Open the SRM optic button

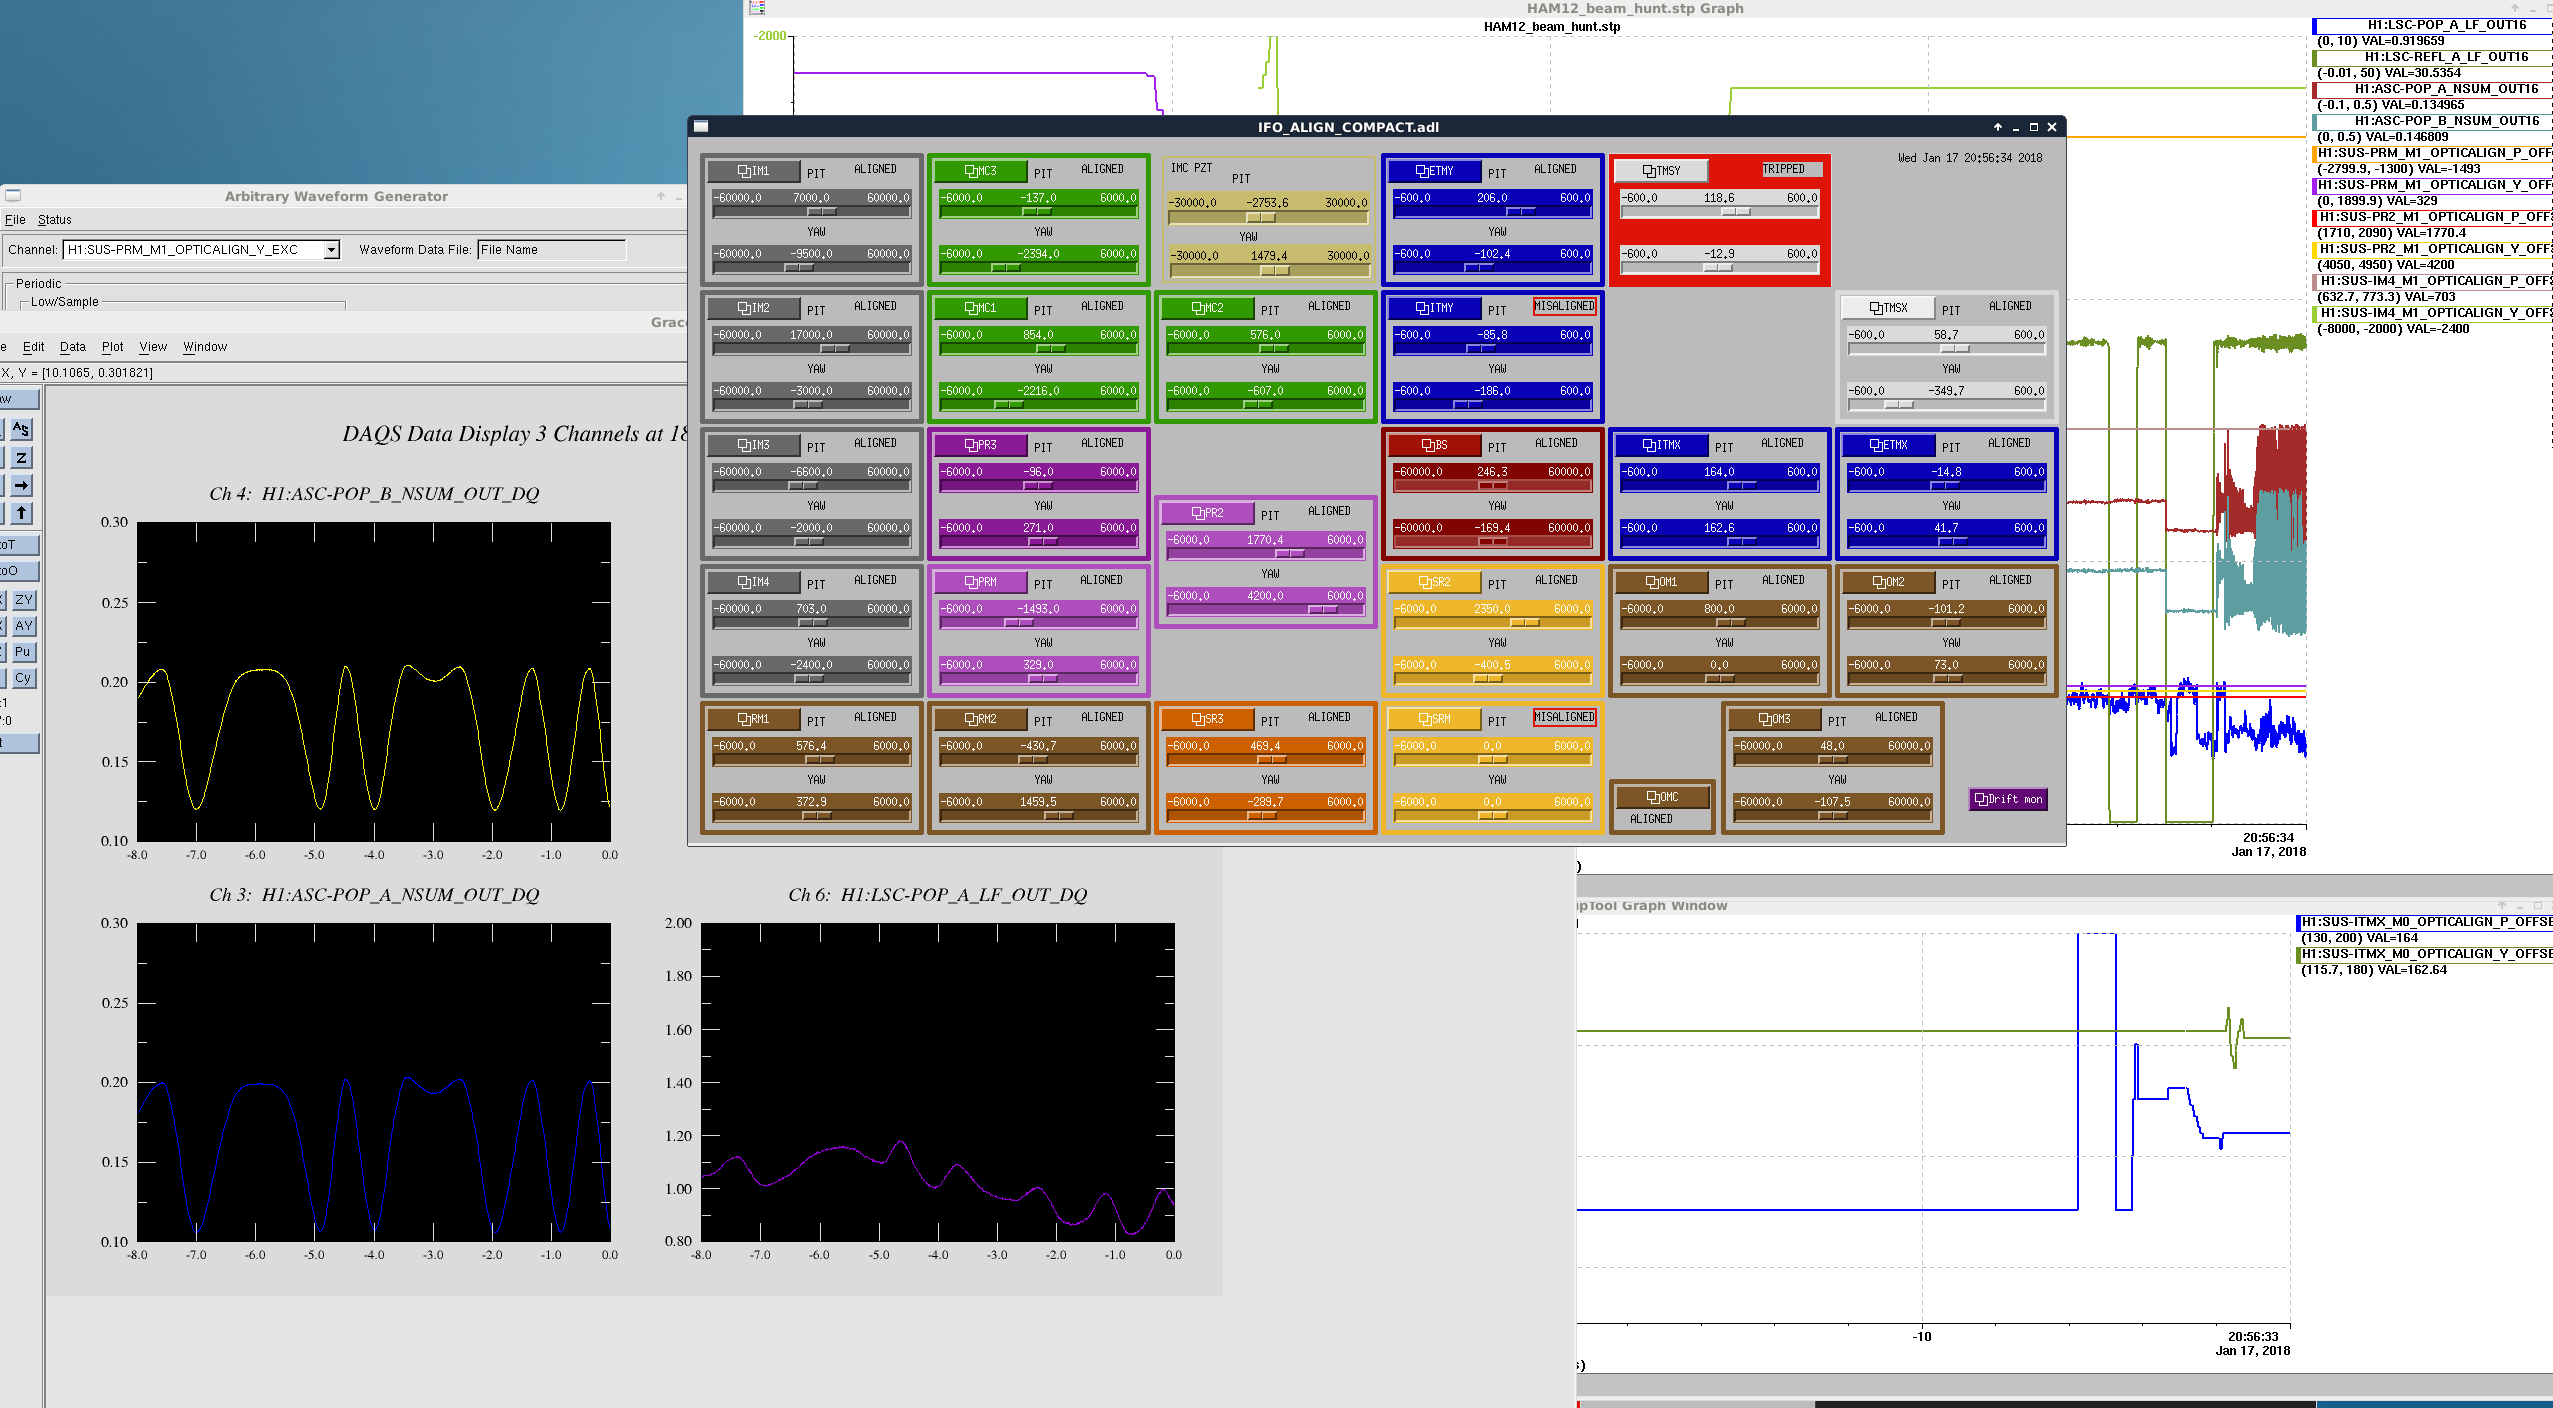pos(1434,719)
